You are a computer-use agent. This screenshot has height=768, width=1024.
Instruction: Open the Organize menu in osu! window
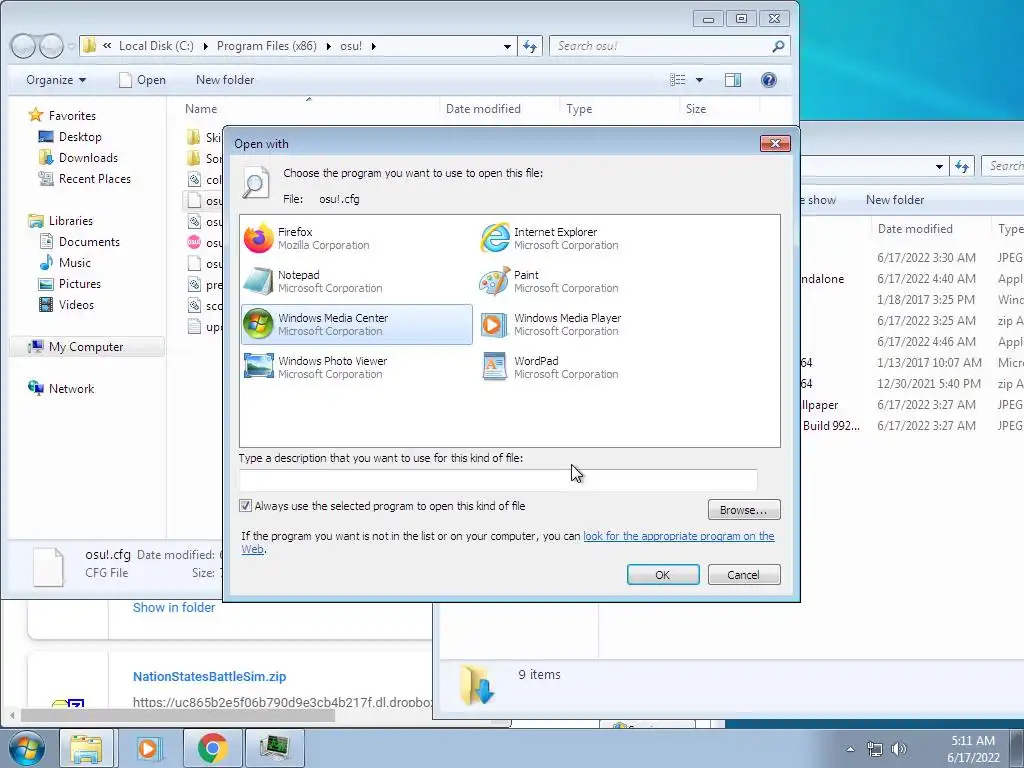coord(56,80)
